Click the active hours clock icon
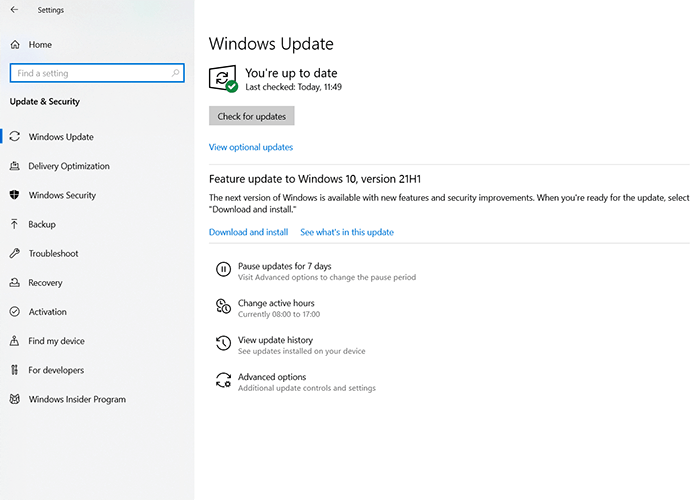700x500 pixels. [x=223, y=306]
